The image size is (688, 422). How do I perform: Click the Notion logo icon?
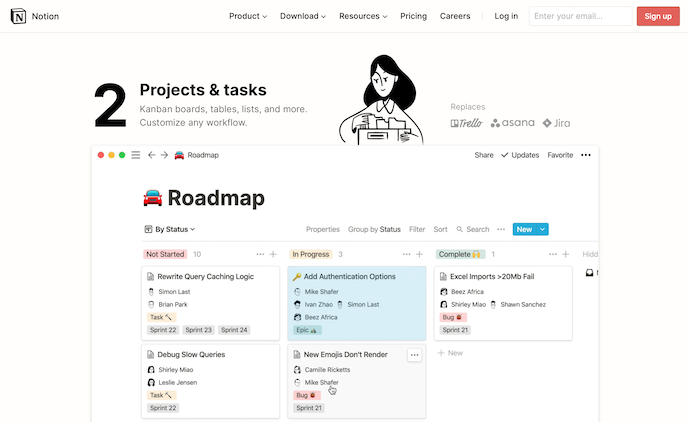(18, 16)
